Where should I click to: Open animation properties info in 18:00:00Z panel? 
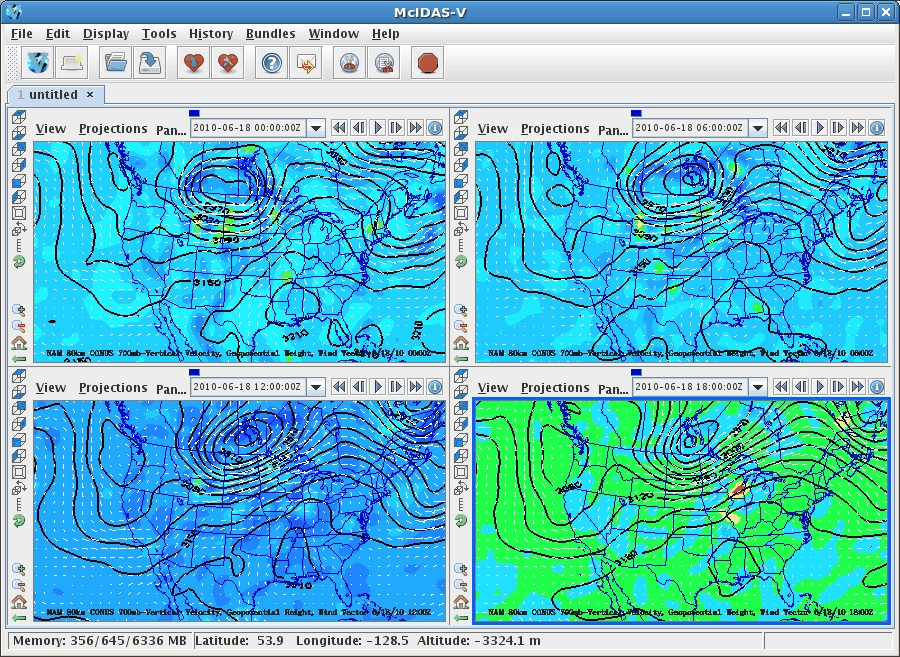click(877, 387)
